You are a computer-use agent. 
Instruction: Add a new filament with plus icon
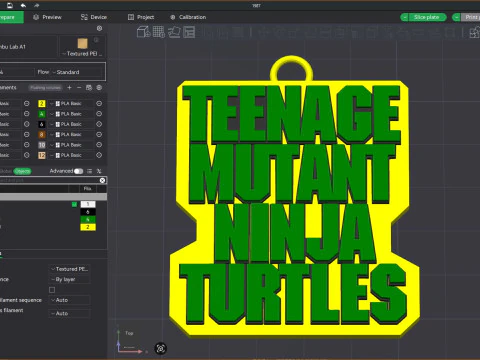click(x=69, y=88)
